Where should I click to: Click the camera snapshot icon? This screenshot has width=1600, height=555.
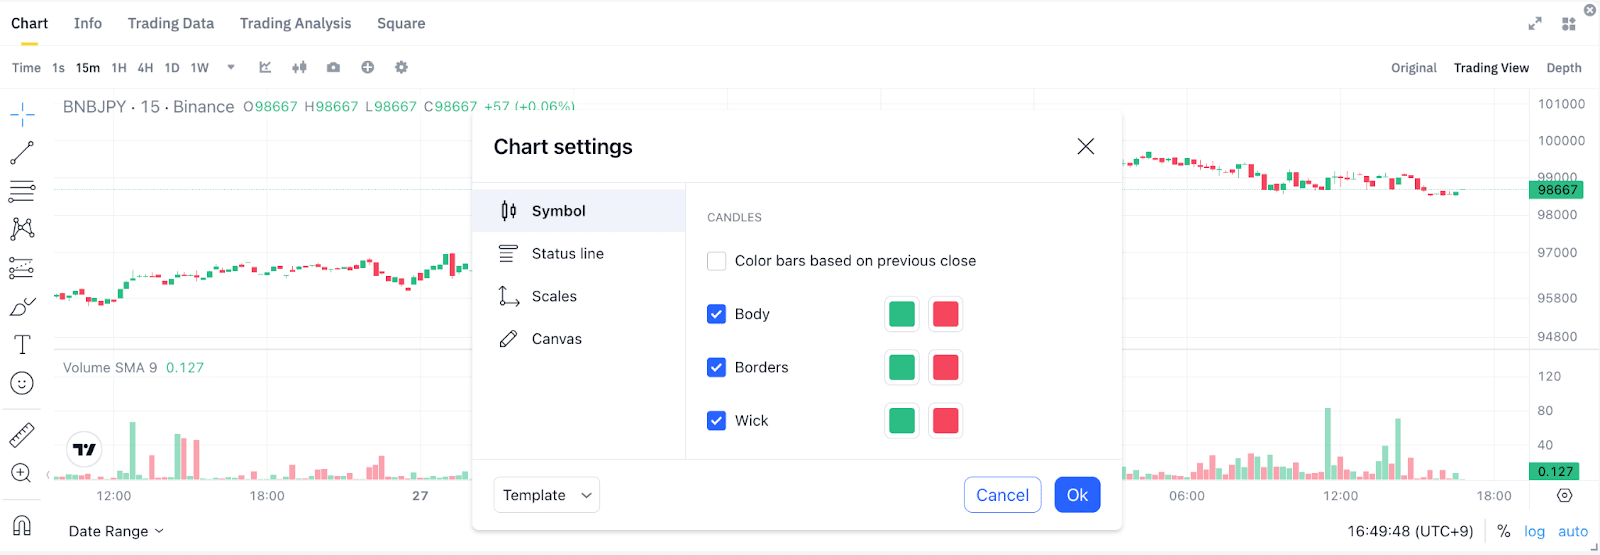[333, 68]
